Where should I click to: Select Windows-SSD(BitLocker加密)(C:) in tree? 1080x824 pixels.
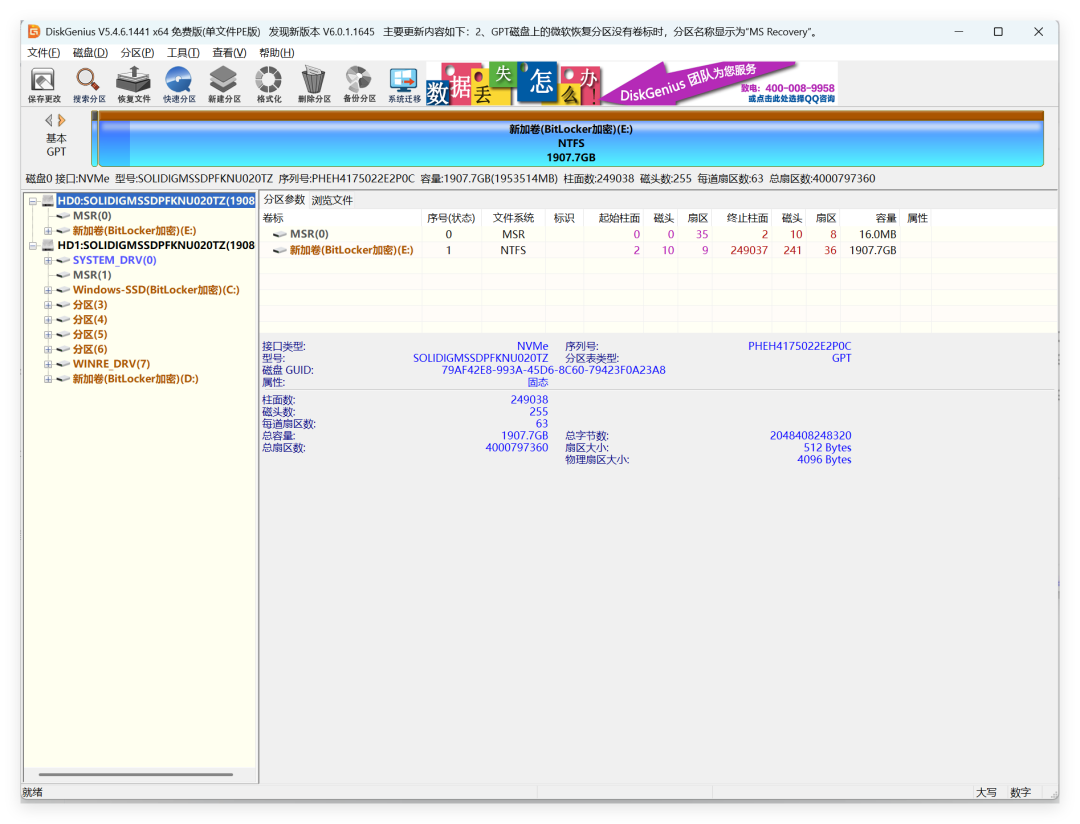pos(156,290)
